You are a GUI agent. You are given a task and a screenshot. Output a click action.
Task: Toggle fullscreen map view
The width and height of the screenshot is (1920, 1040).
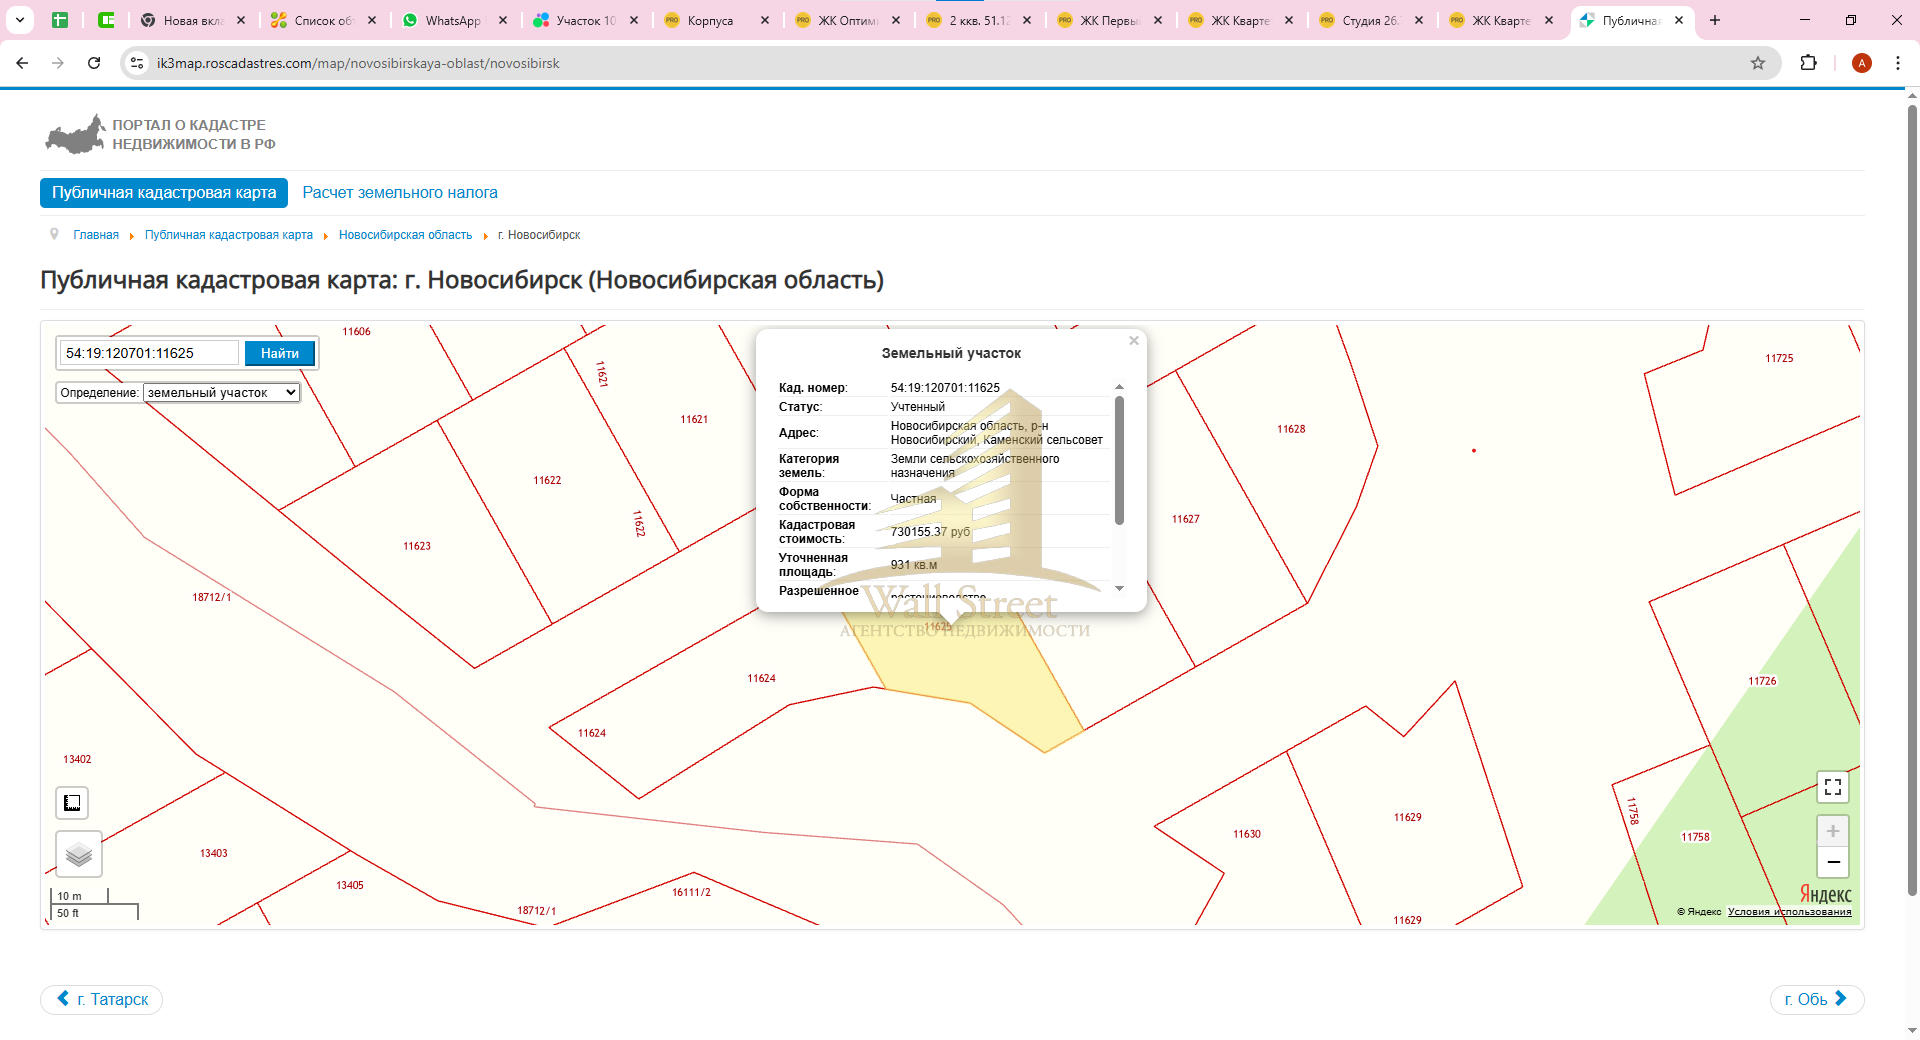1832,787
